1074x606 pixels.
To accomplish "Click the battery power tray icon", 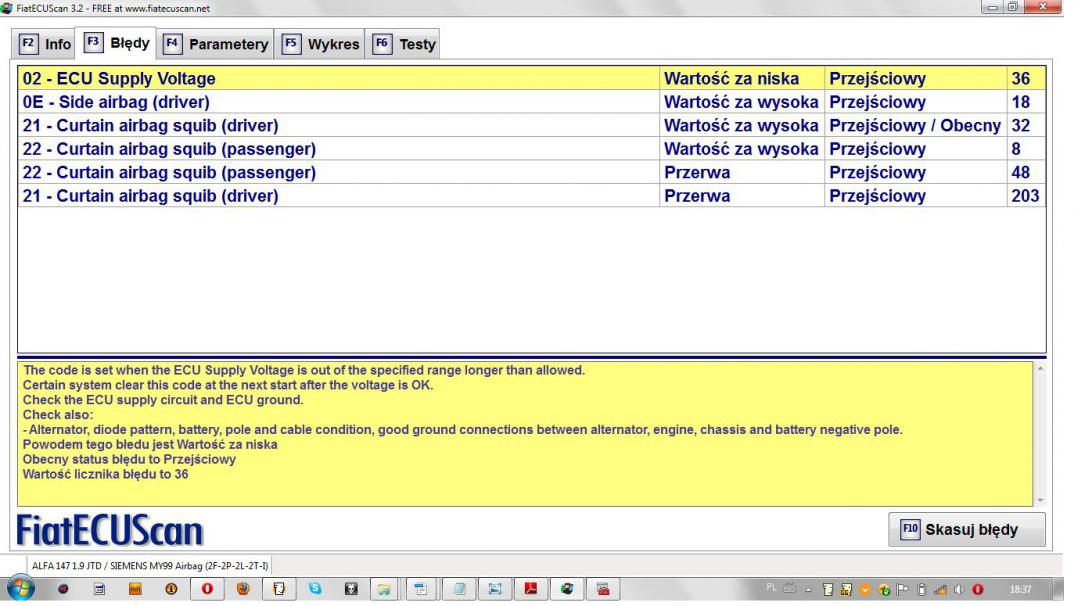I will pos(922,590).
